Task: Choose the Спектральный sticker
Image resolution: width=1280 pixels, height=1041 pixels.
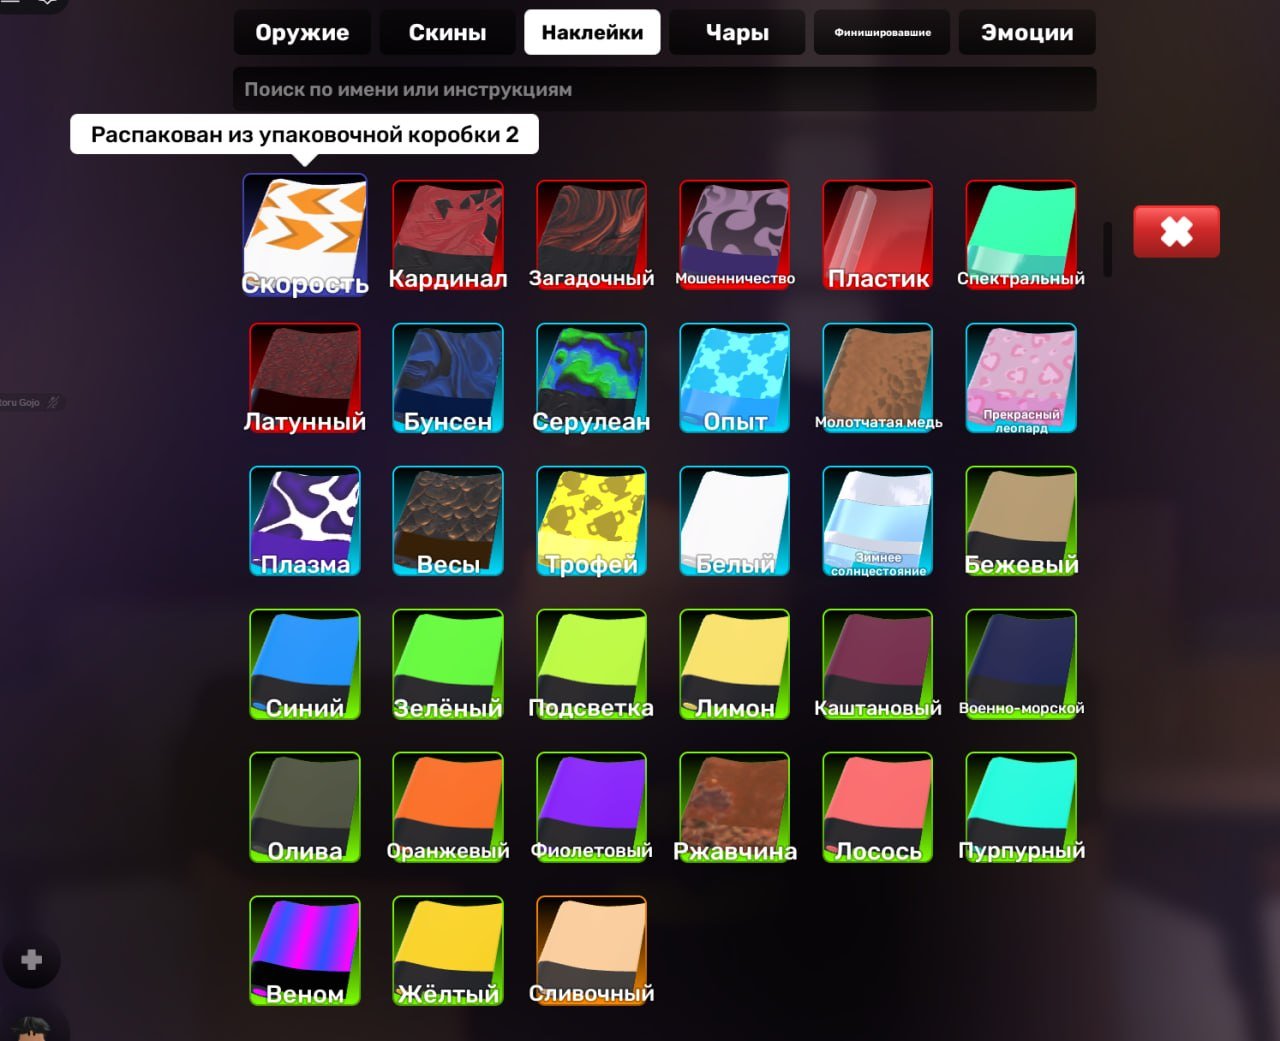Action: point(1021,235)
